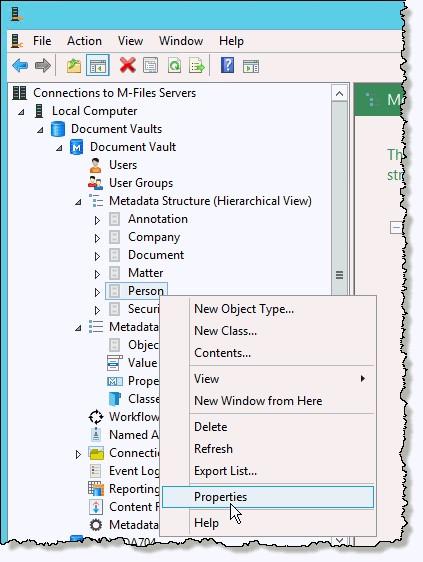Screen dimensions: 423x562
Task: Click the Up one level folder icon
Action: pos(74,66)
